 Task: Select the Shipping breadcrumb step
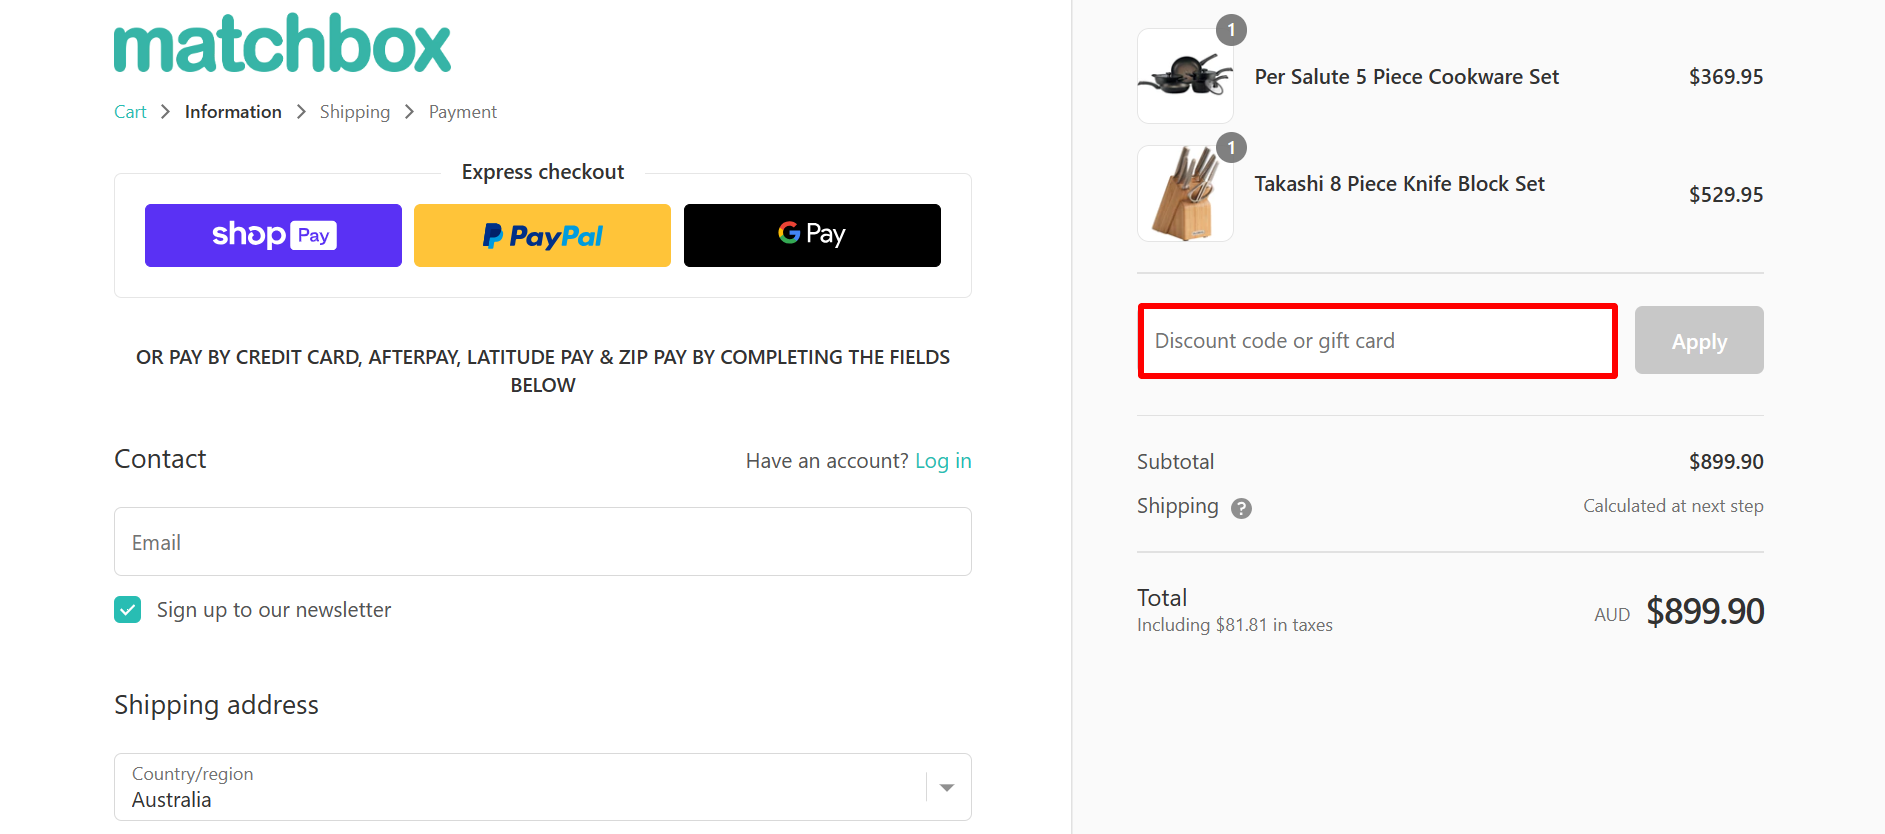[x=355, y=111]
